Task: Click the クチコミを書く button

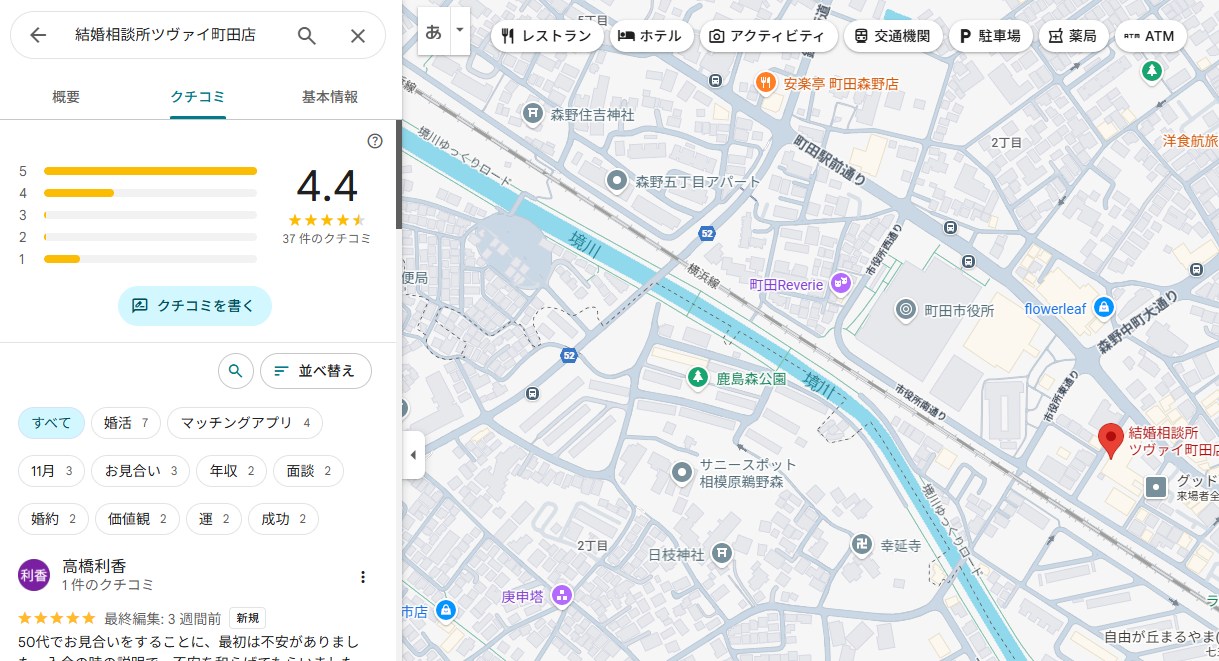Action: pyautogui.click(x=194, y=306)
